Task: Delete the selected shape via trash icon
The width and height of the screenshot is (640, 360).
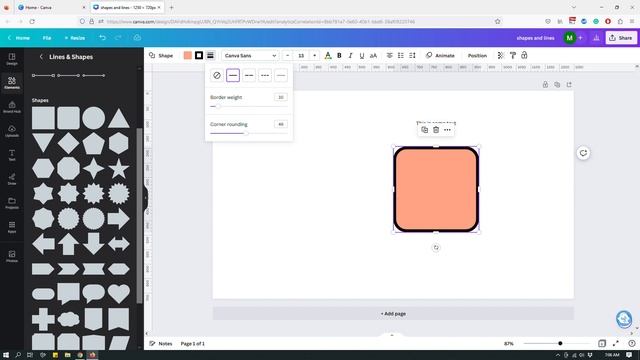Action: pos(436,130)
